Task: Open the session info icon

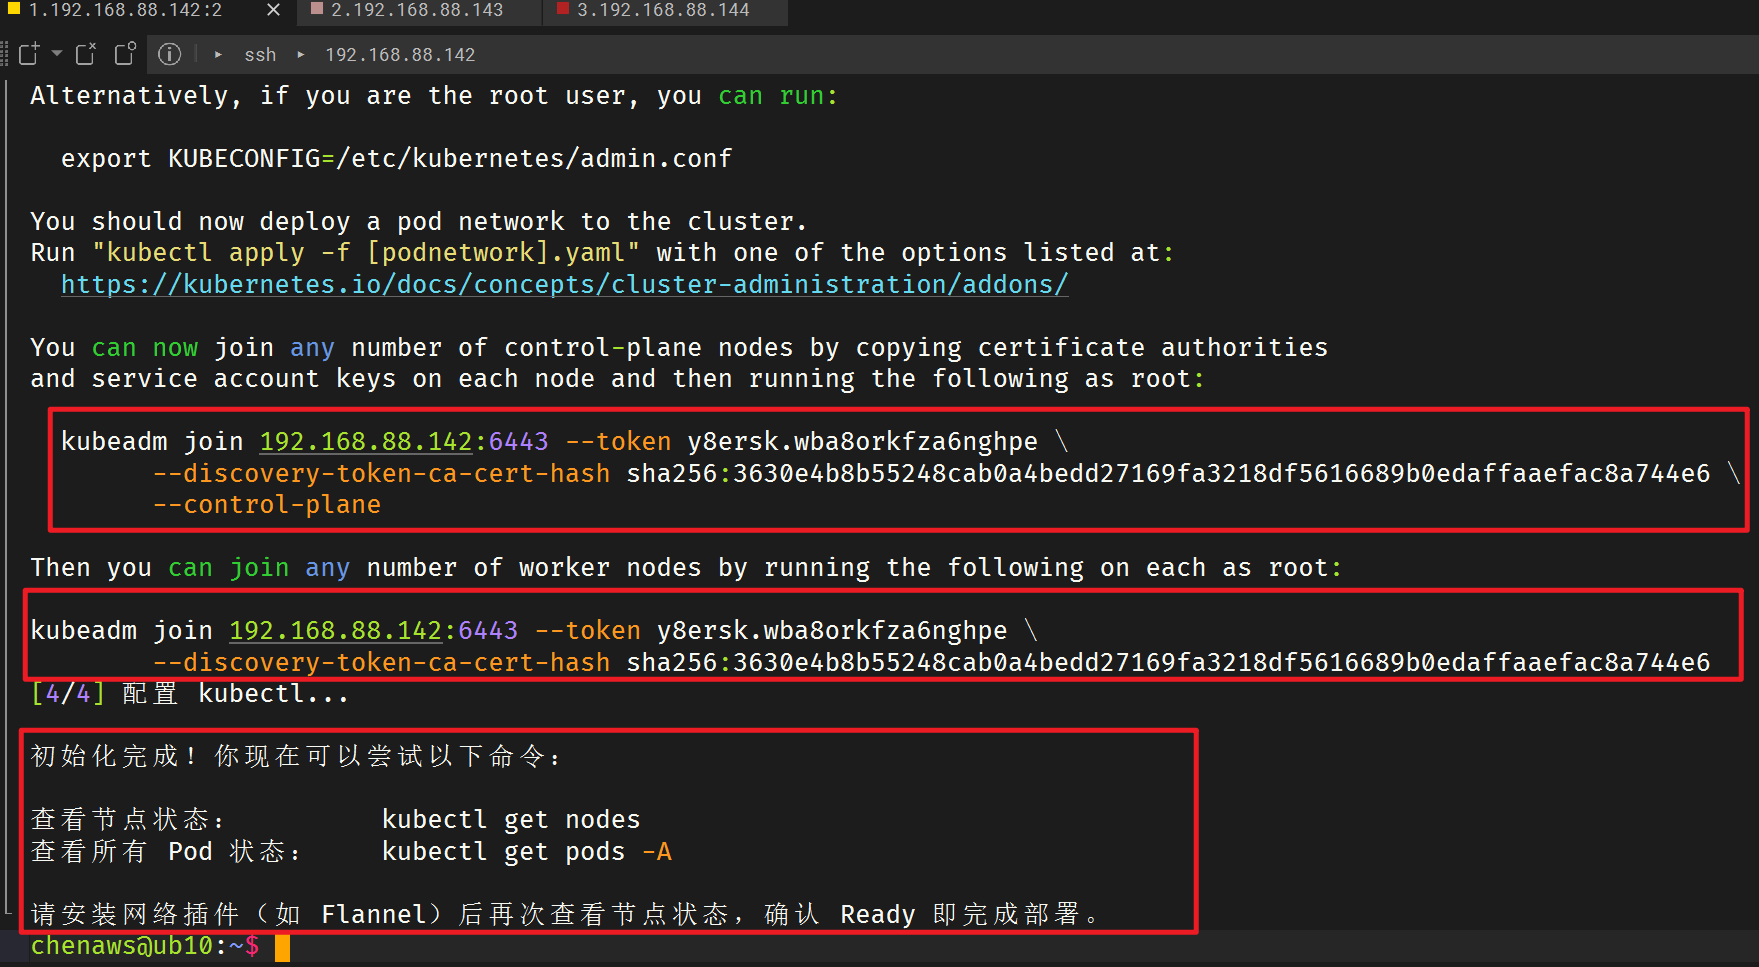Action: pos(170,54)
